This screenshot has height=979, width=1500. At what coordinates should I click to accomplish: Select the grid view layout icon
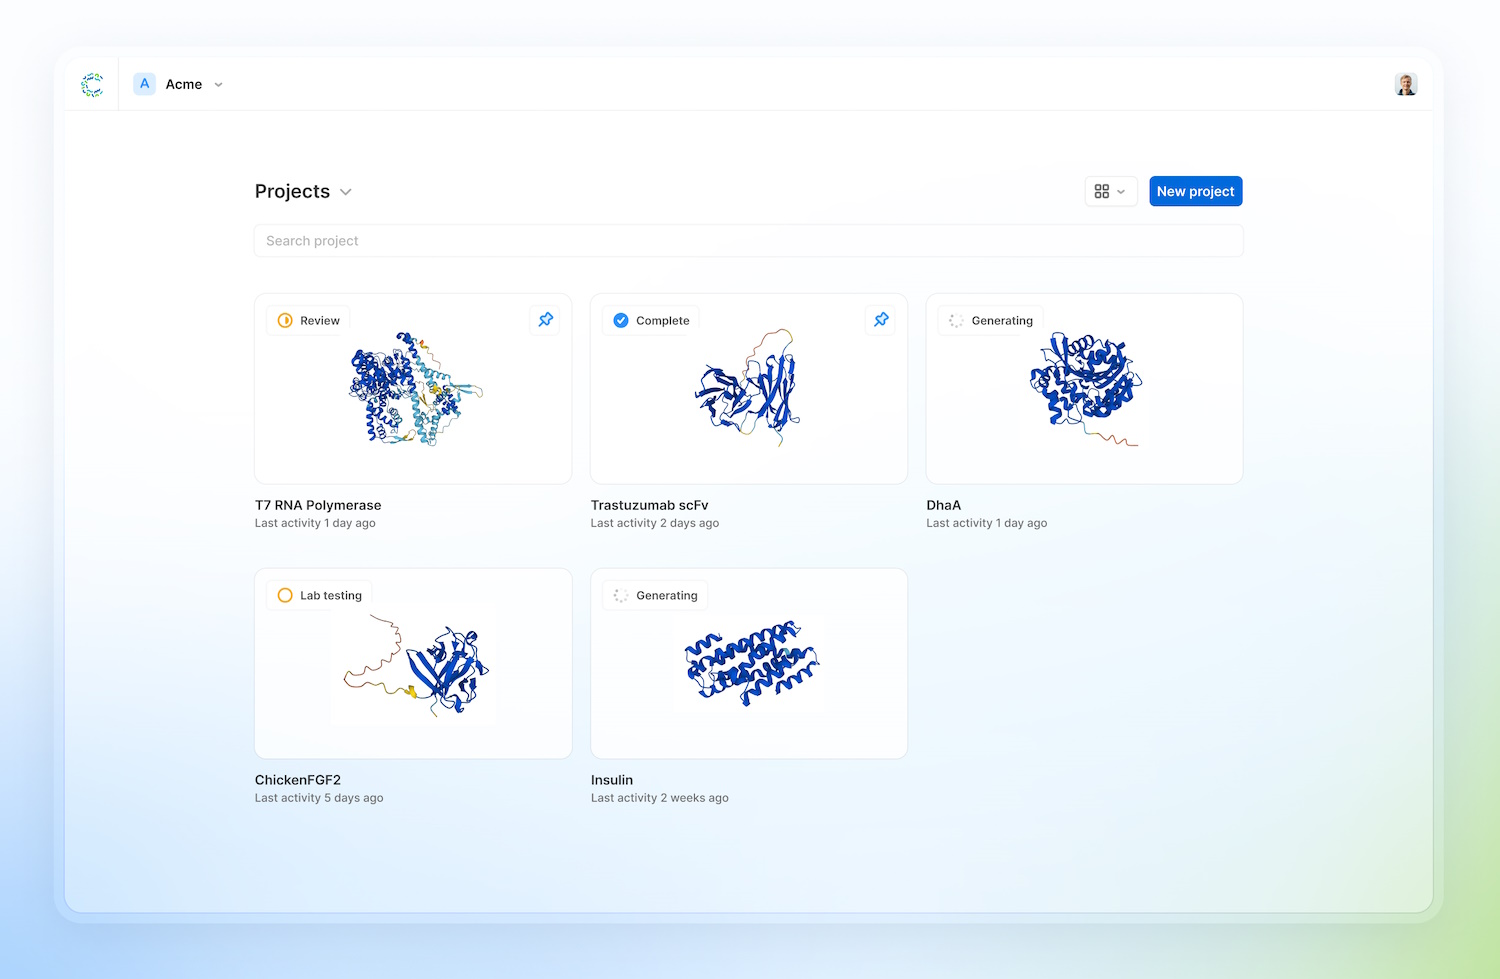(x=1104, y=191)
